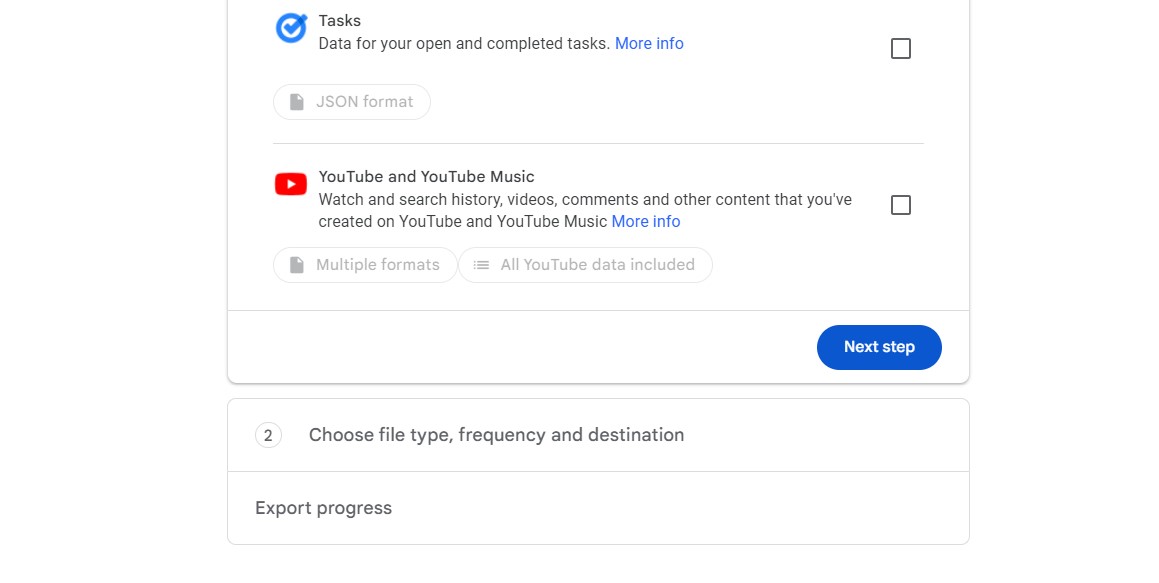The image size is (1159, 583).
Task: Follow the More info link for YouTube
Action: (645, 222)
